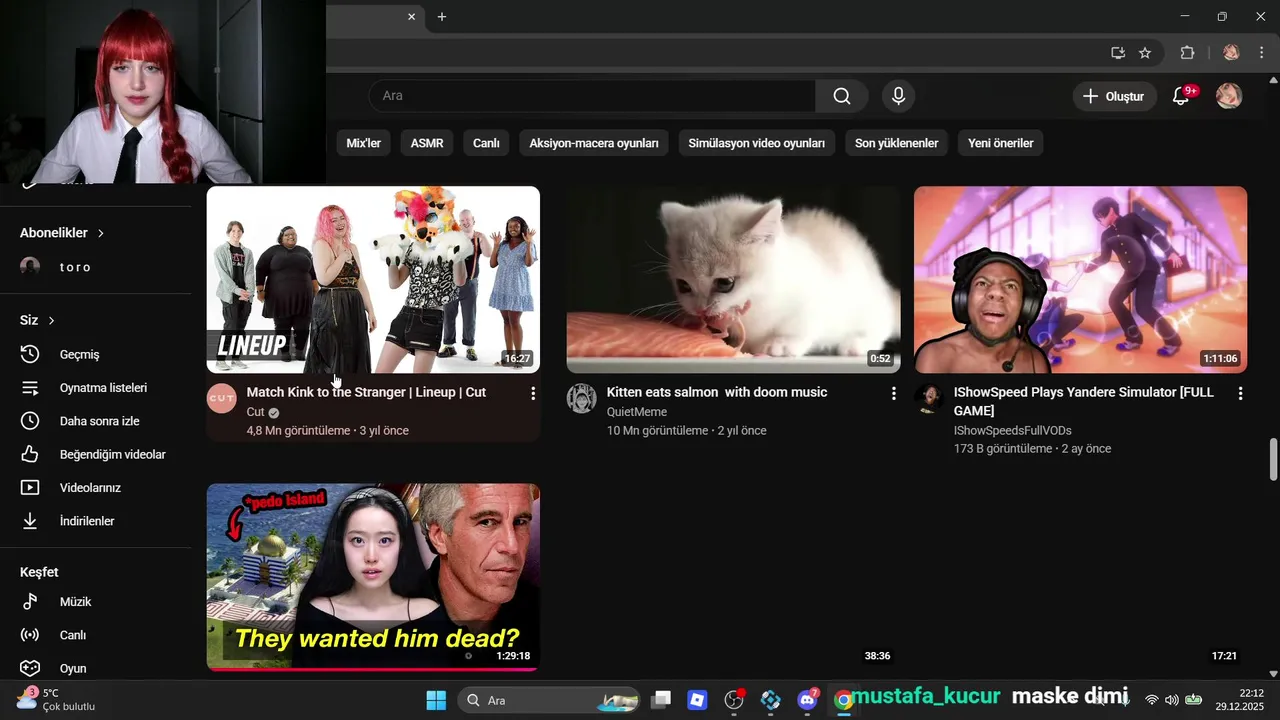
Task: Select the Canlı filter chip
Action: point(486,143)
